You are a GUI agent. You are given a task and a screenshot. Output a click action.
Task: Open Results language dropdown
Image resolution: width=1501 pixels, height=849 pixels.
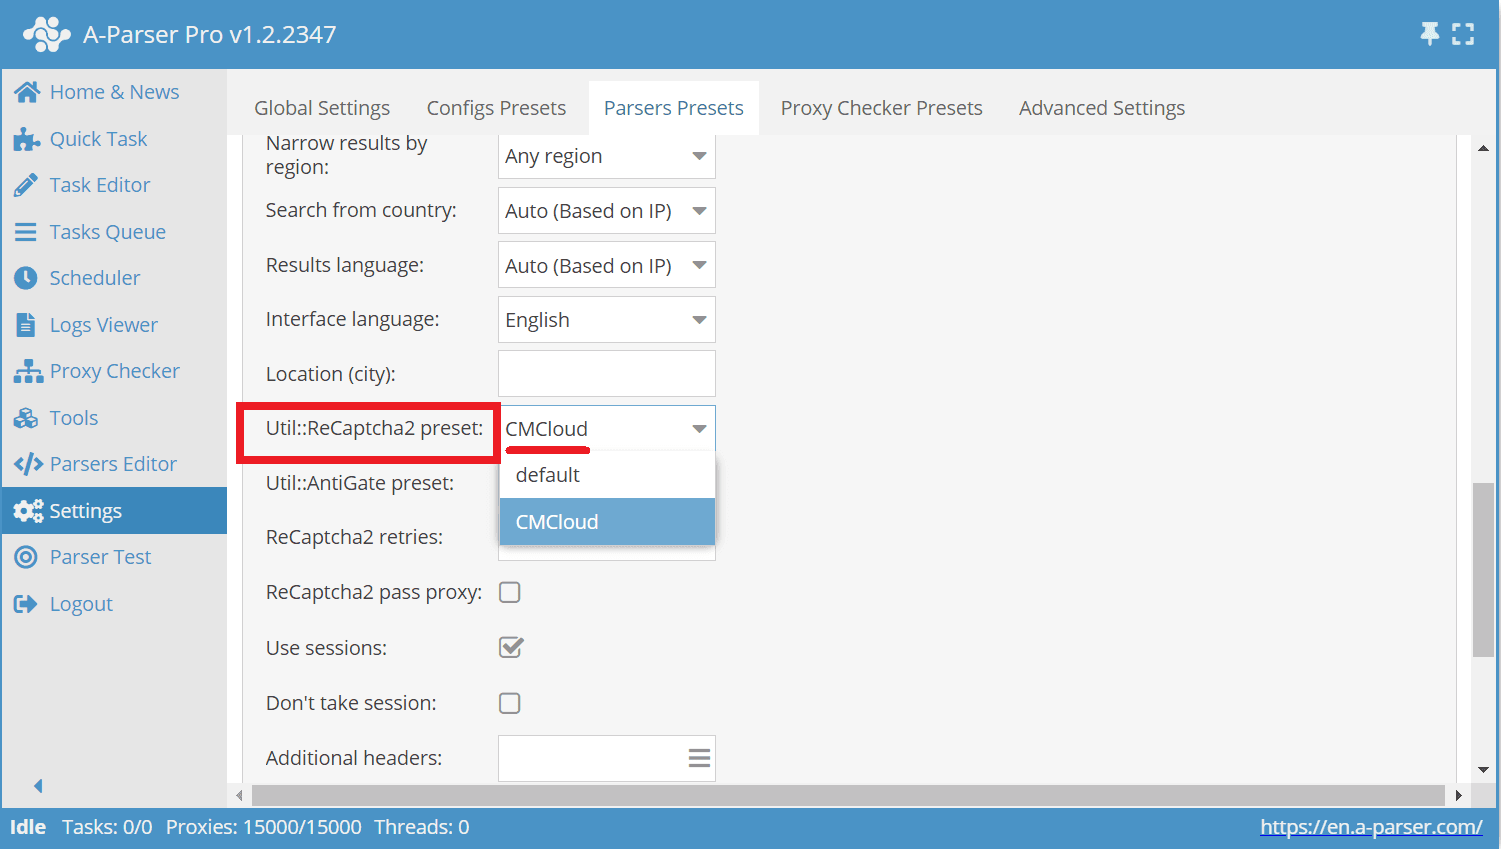point(607,266)
